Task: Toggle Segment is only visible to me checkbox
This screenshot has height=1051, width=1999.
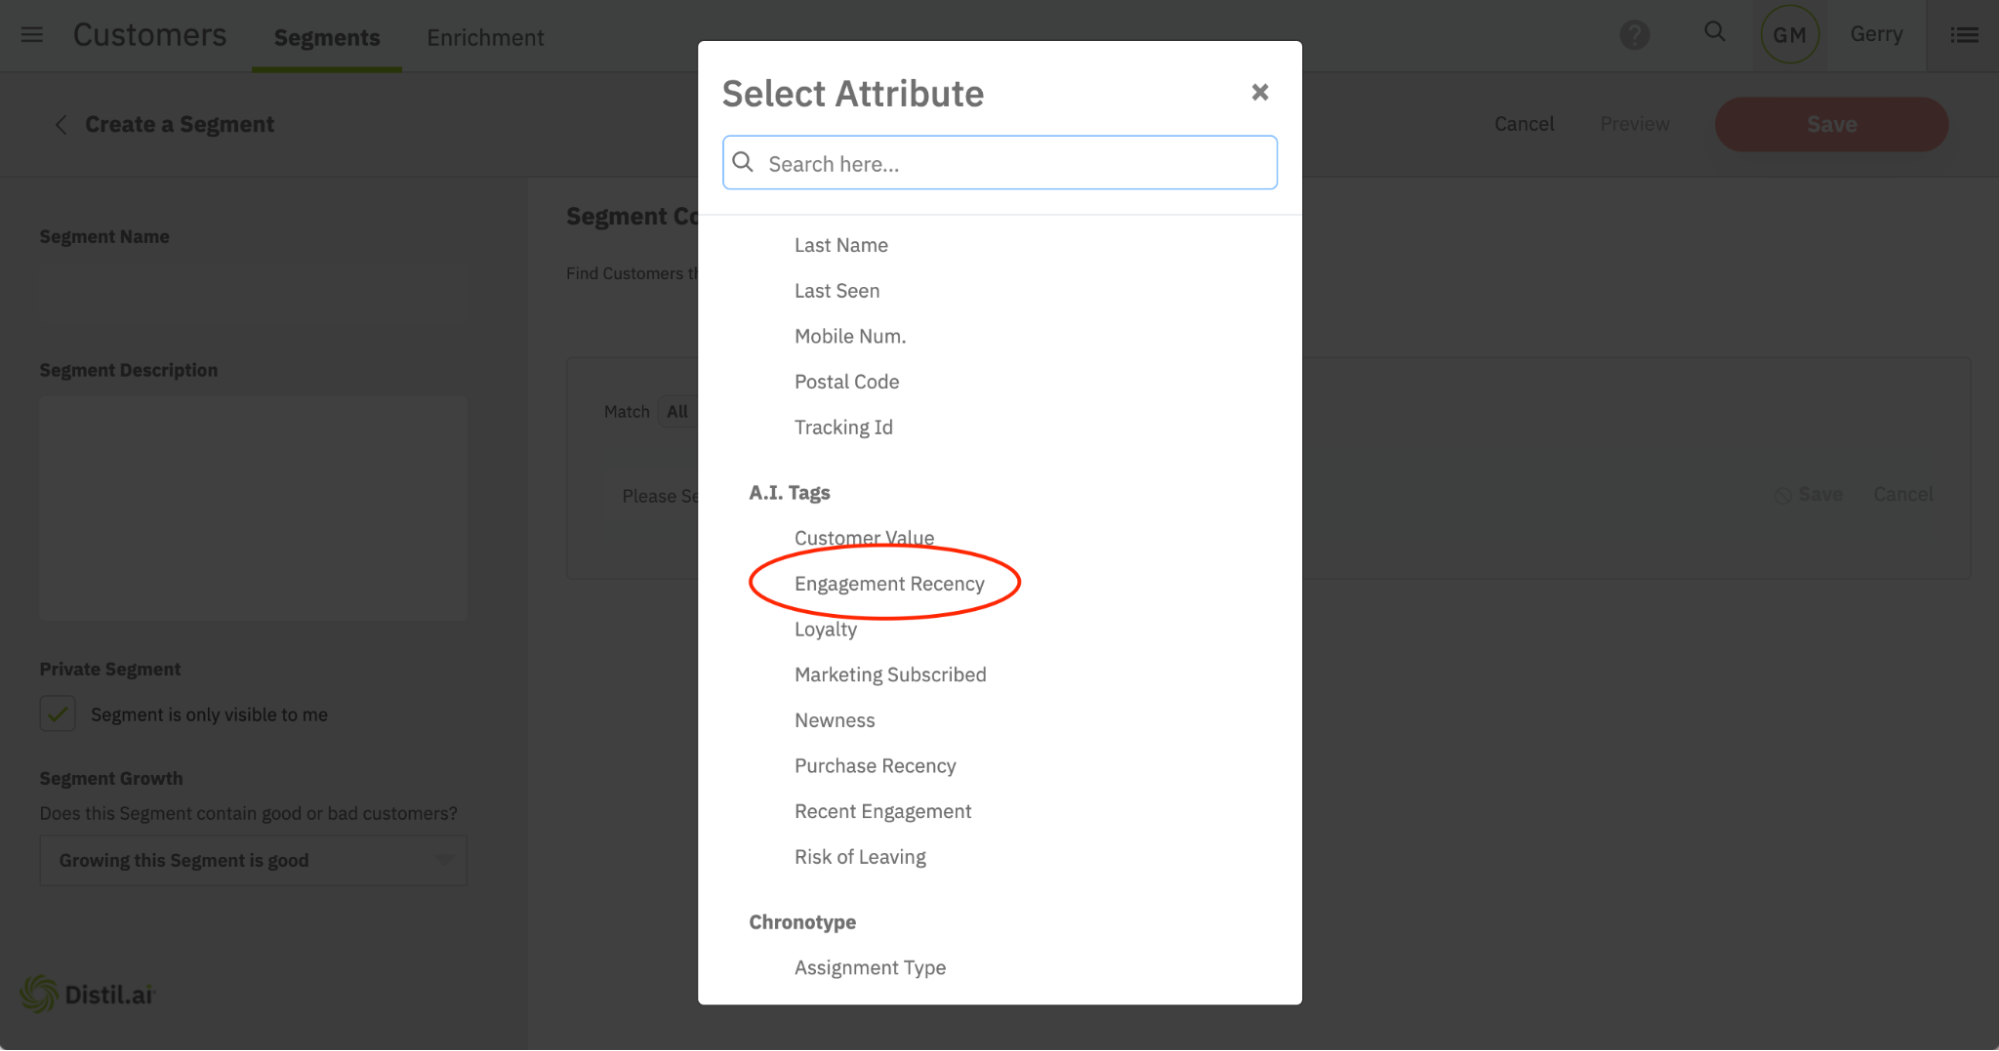Action: coord(58,714)
